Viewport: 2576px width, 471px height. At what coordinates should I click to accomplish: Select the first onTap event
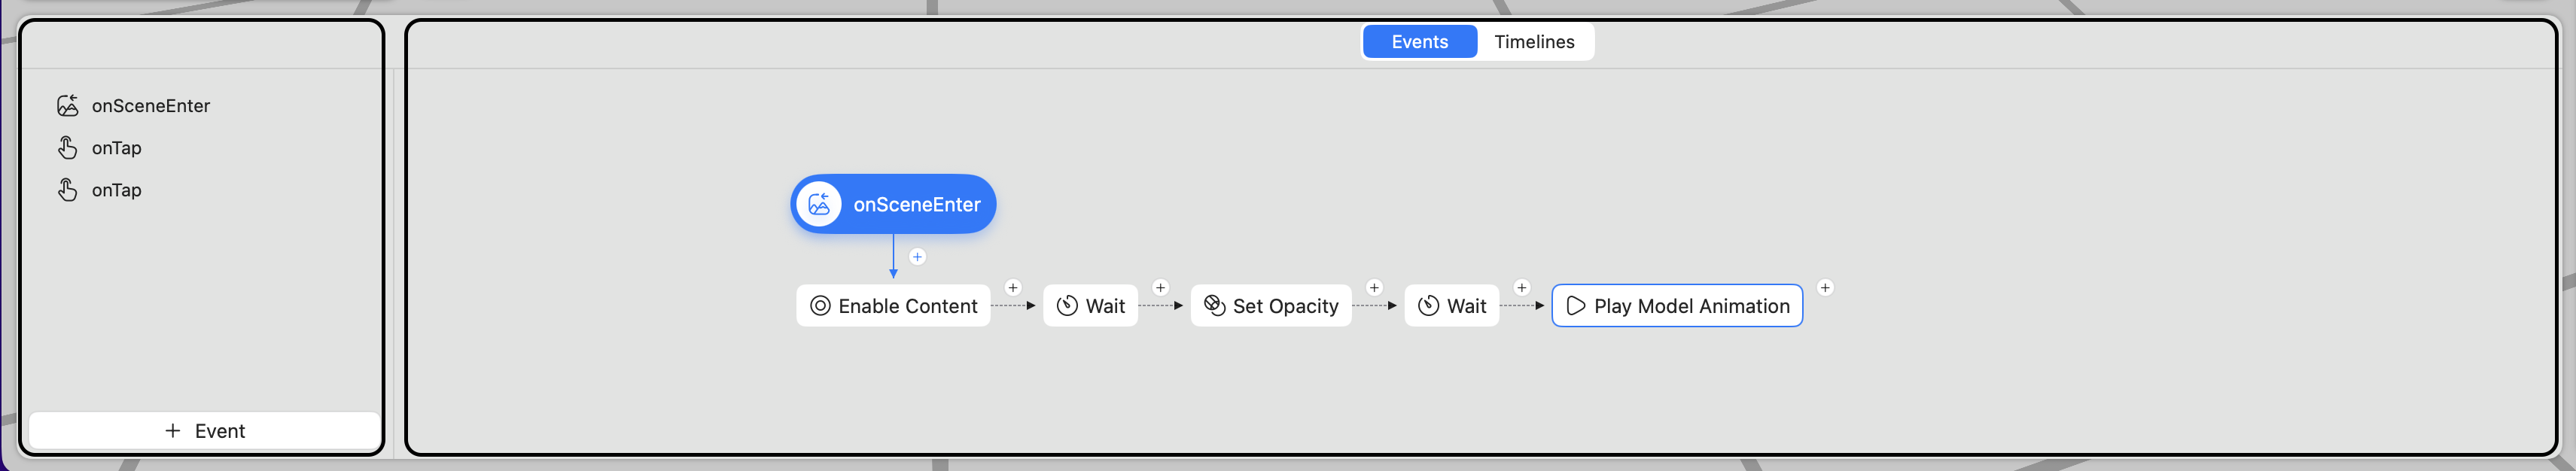point(116,148)
